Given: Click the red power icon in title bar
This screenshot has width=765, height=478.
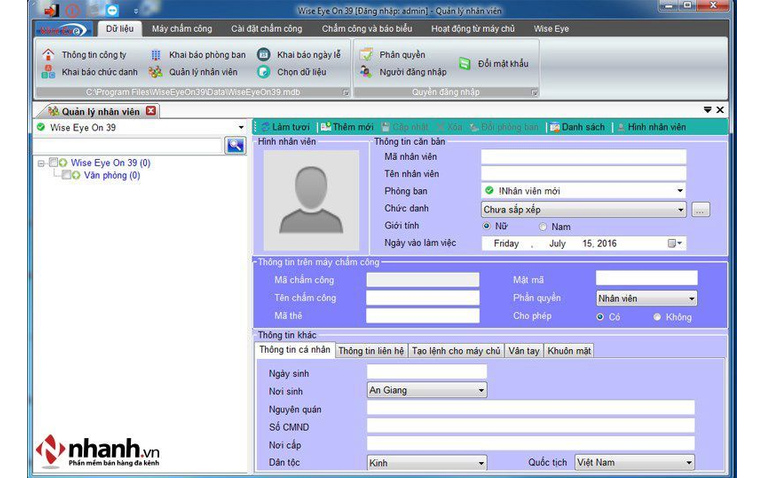Looking at the screenshot, I should click(73, 10).
